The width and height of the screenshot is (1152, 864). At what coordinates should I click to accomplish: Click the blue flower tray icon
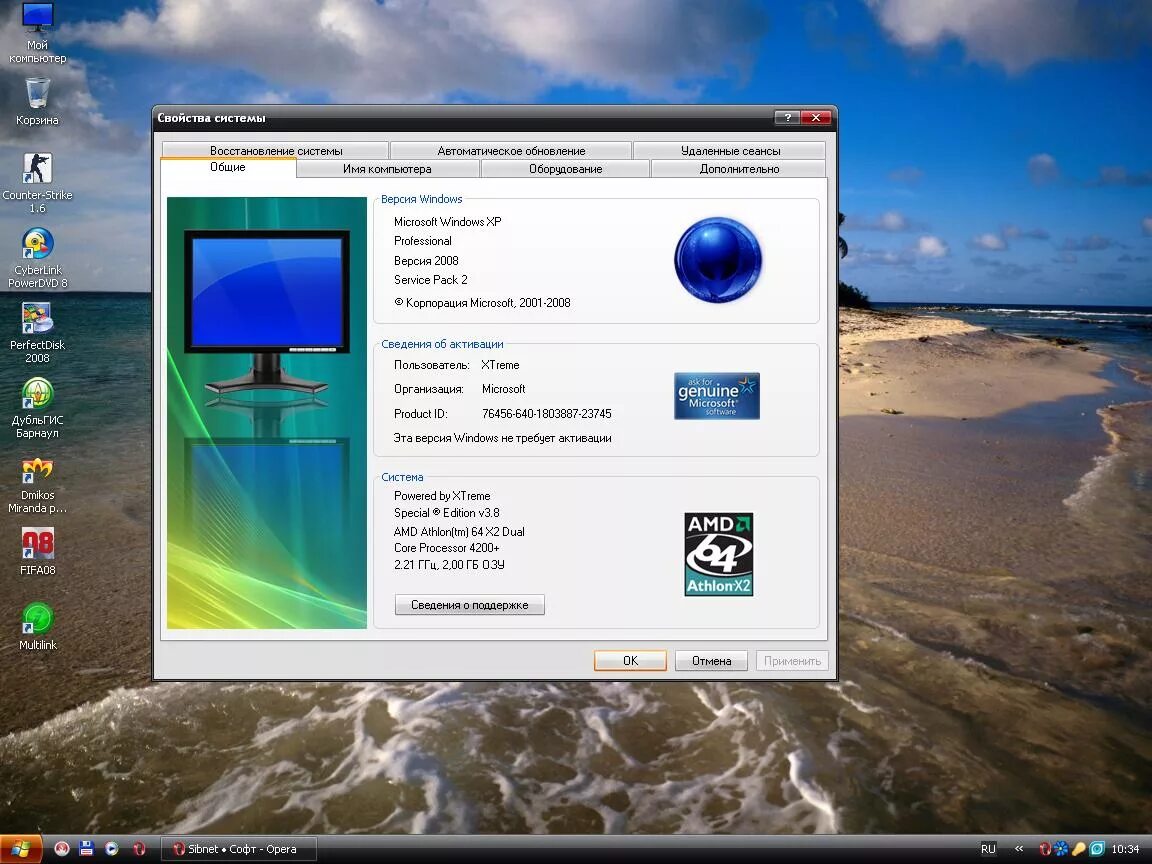click(x=1061, y=849)
